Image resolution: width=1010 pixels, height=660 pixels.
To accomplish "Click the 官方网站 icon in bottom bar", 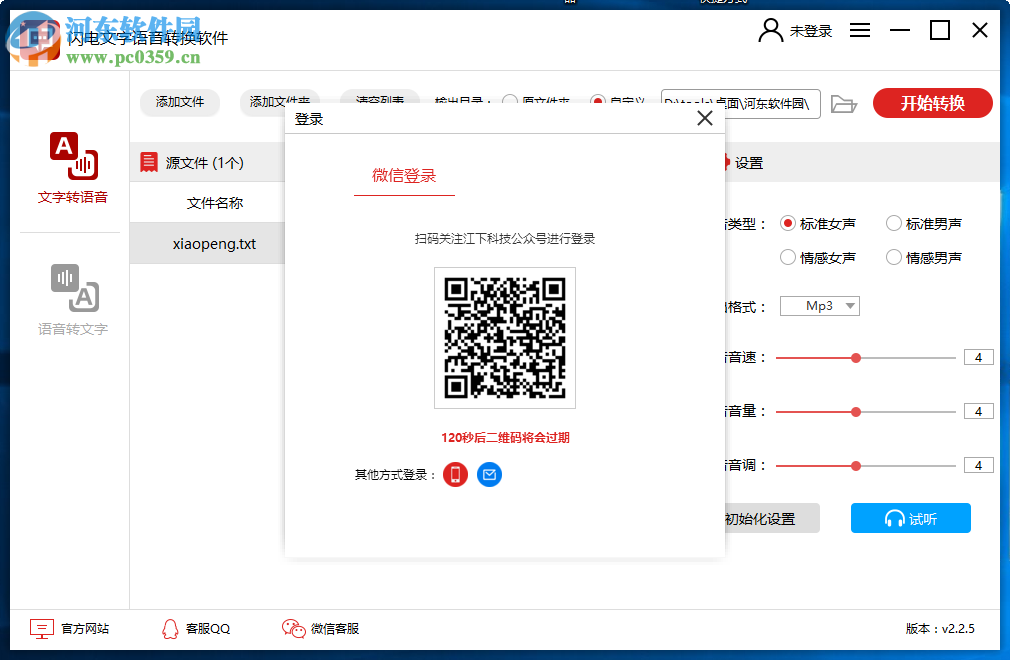I will 41,628.
